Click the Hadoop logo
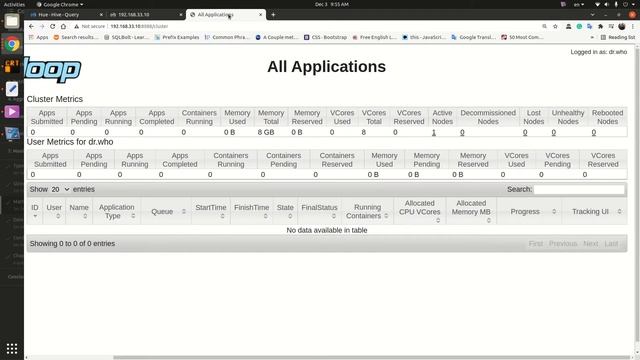 pos(53,70)
